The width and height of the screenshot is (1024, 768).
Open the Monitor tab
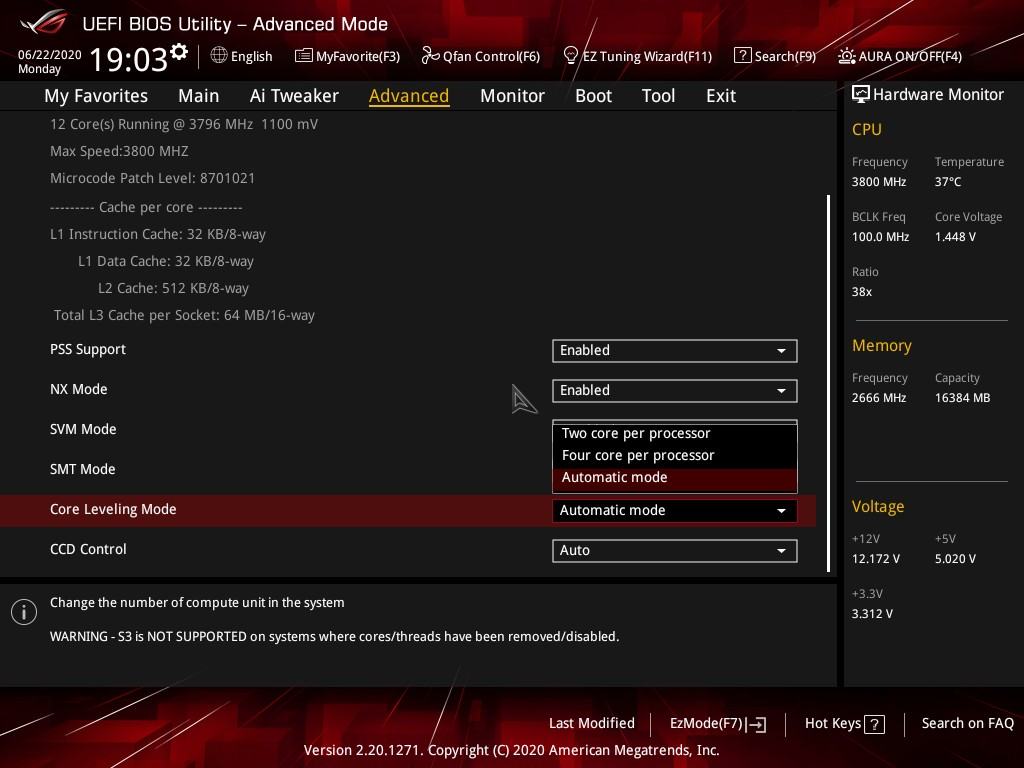tap(512, 96)
